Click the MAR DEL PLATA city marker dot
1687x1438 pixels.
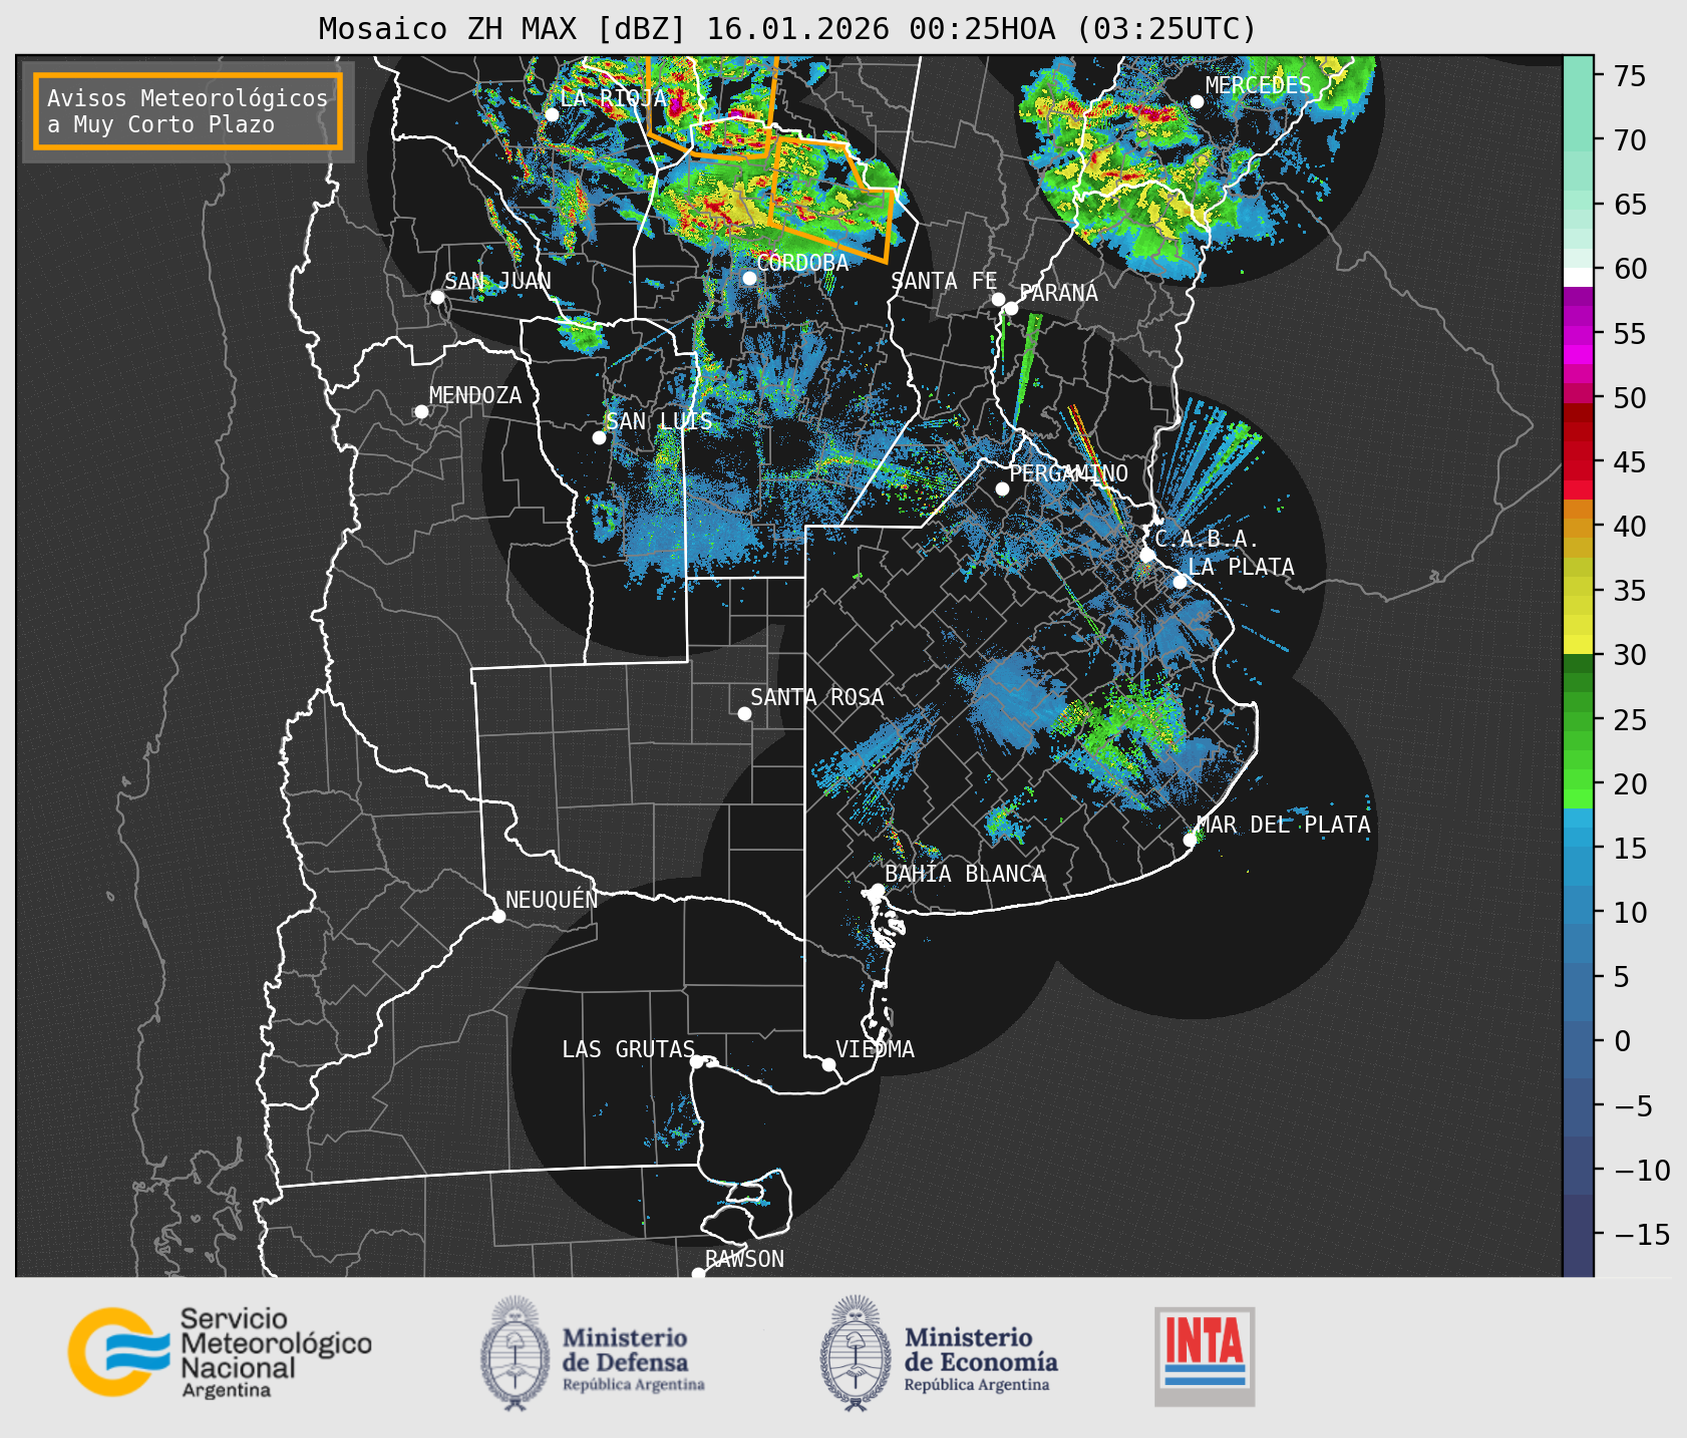pyautogui.click(x=1190, y=840)
